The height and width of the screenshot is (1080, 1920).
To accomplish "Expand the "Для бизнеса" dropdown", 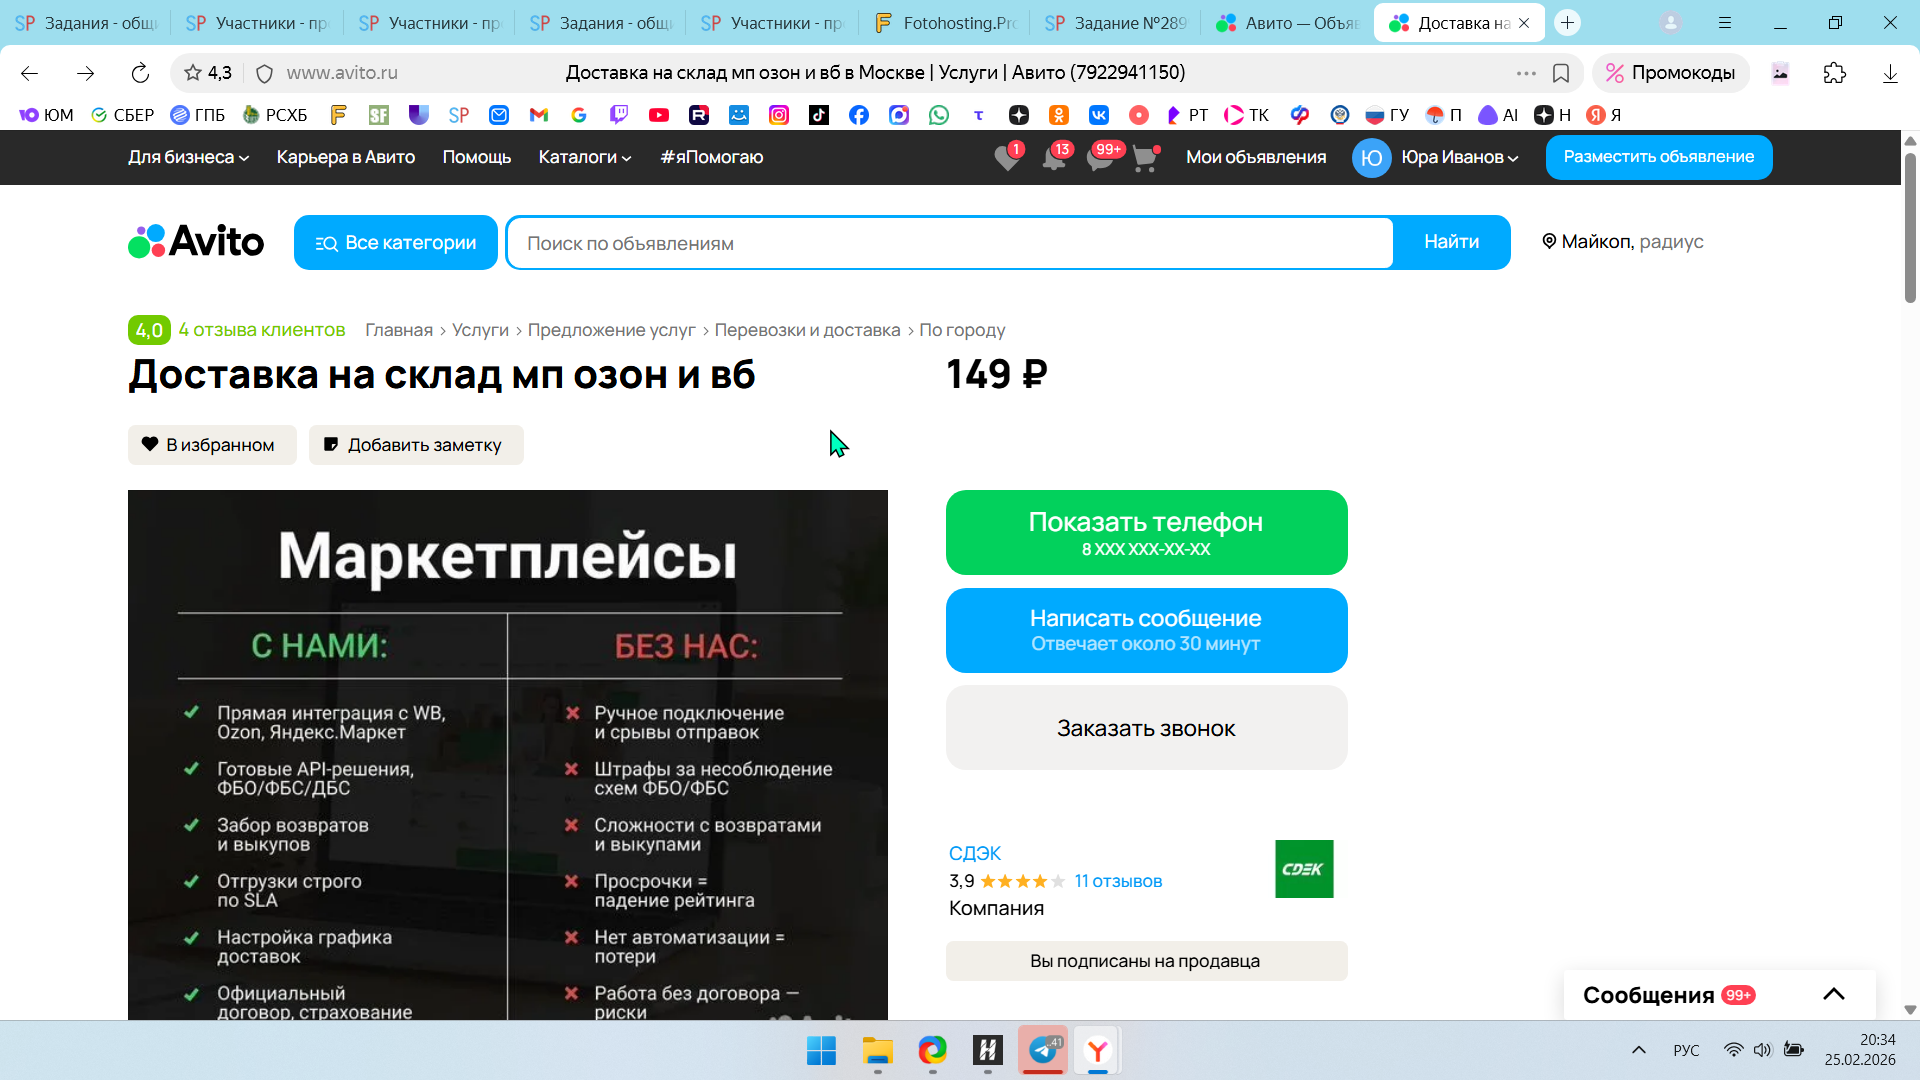I will 188,157.
